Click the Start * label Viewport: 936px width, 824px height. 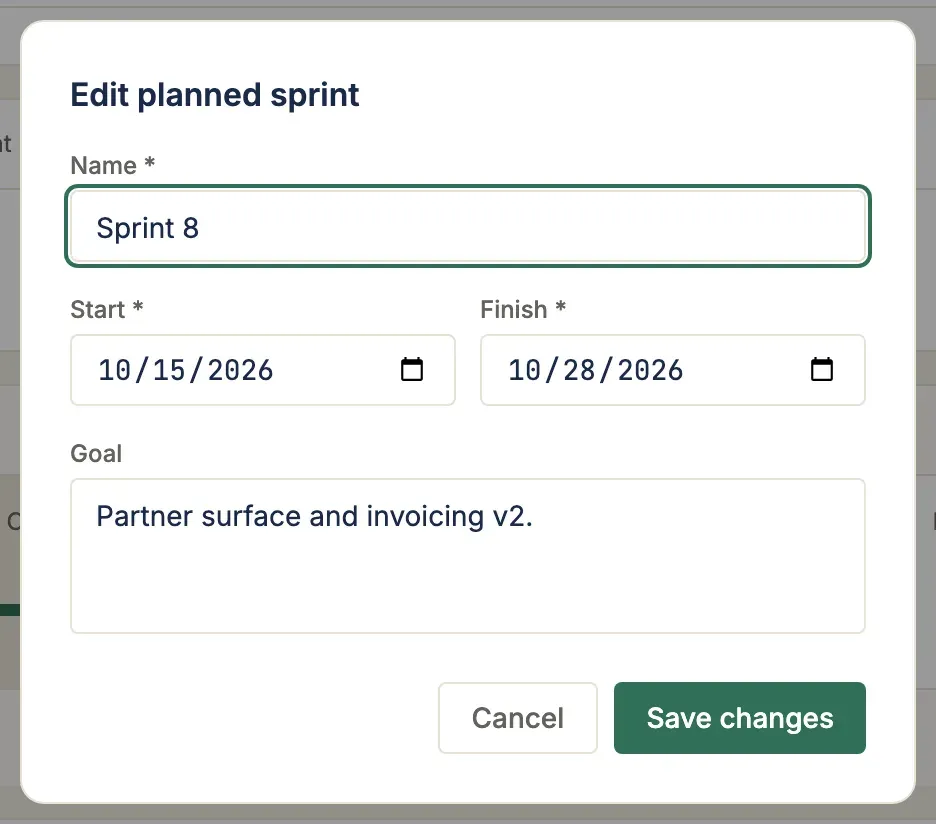click(107, 309)
